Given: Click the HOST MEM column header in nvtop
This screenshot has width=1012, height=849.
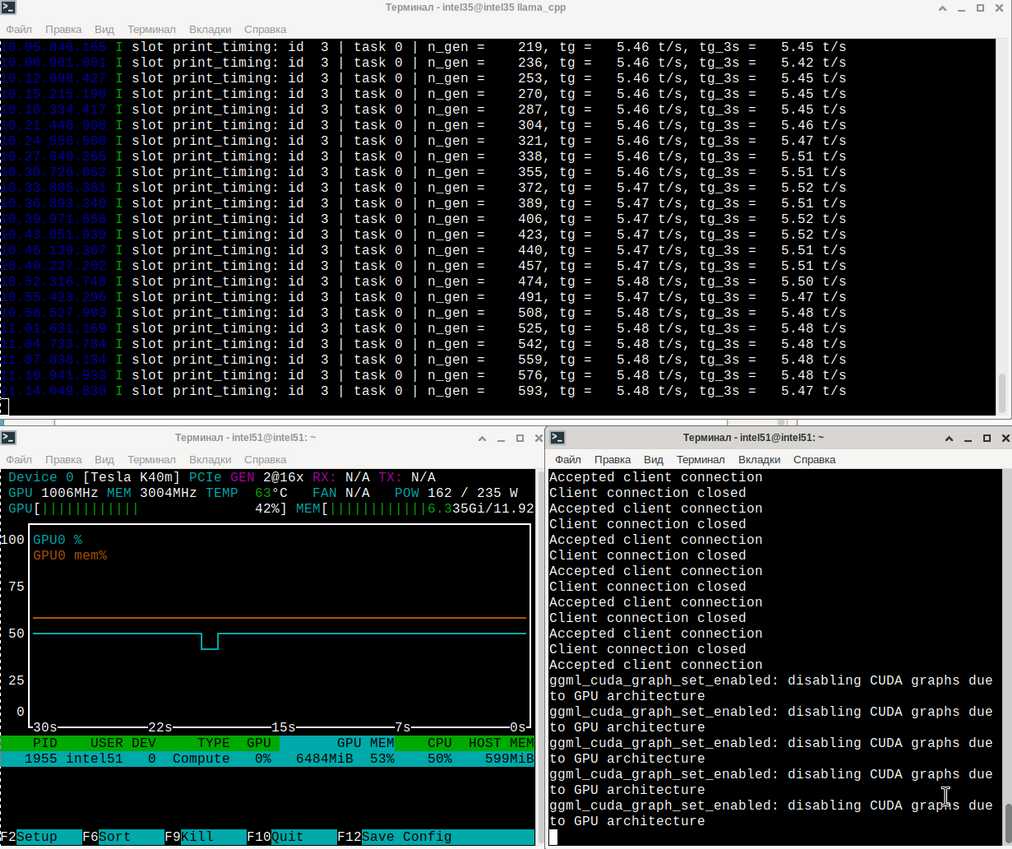Looking at the screenshot, I should 501,743.
